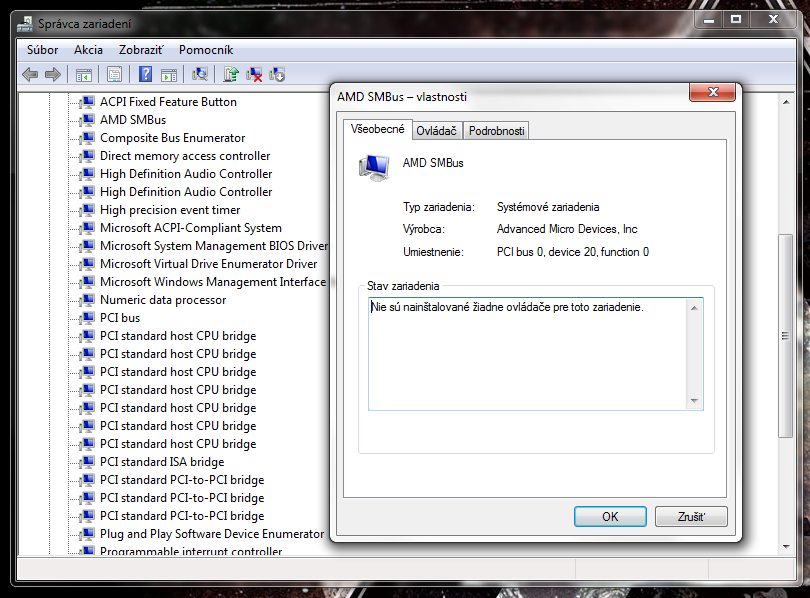Click the 'Advanced Micro Devices, Inc' manufacturer value
Screen dimensions: 810x598
[567, 229]
